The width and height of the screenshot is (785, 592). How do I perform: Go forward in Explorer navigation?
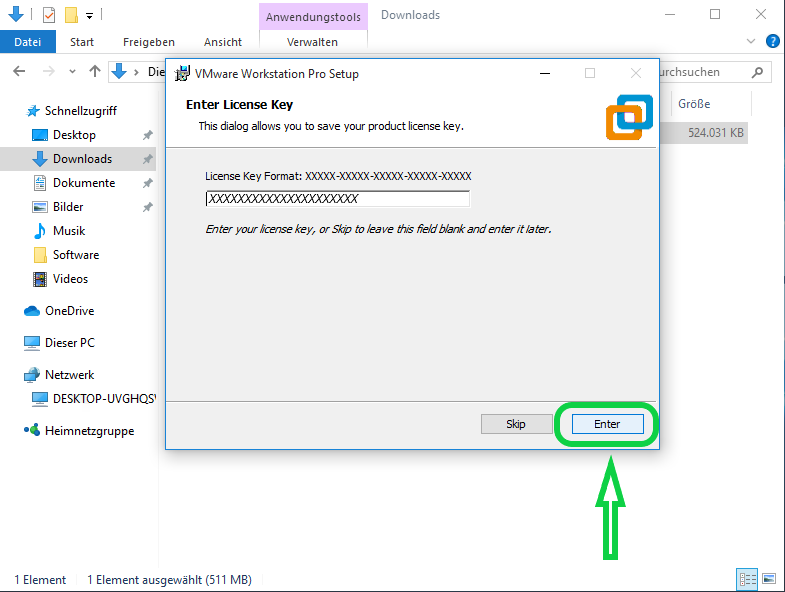(x=49, y=72)
